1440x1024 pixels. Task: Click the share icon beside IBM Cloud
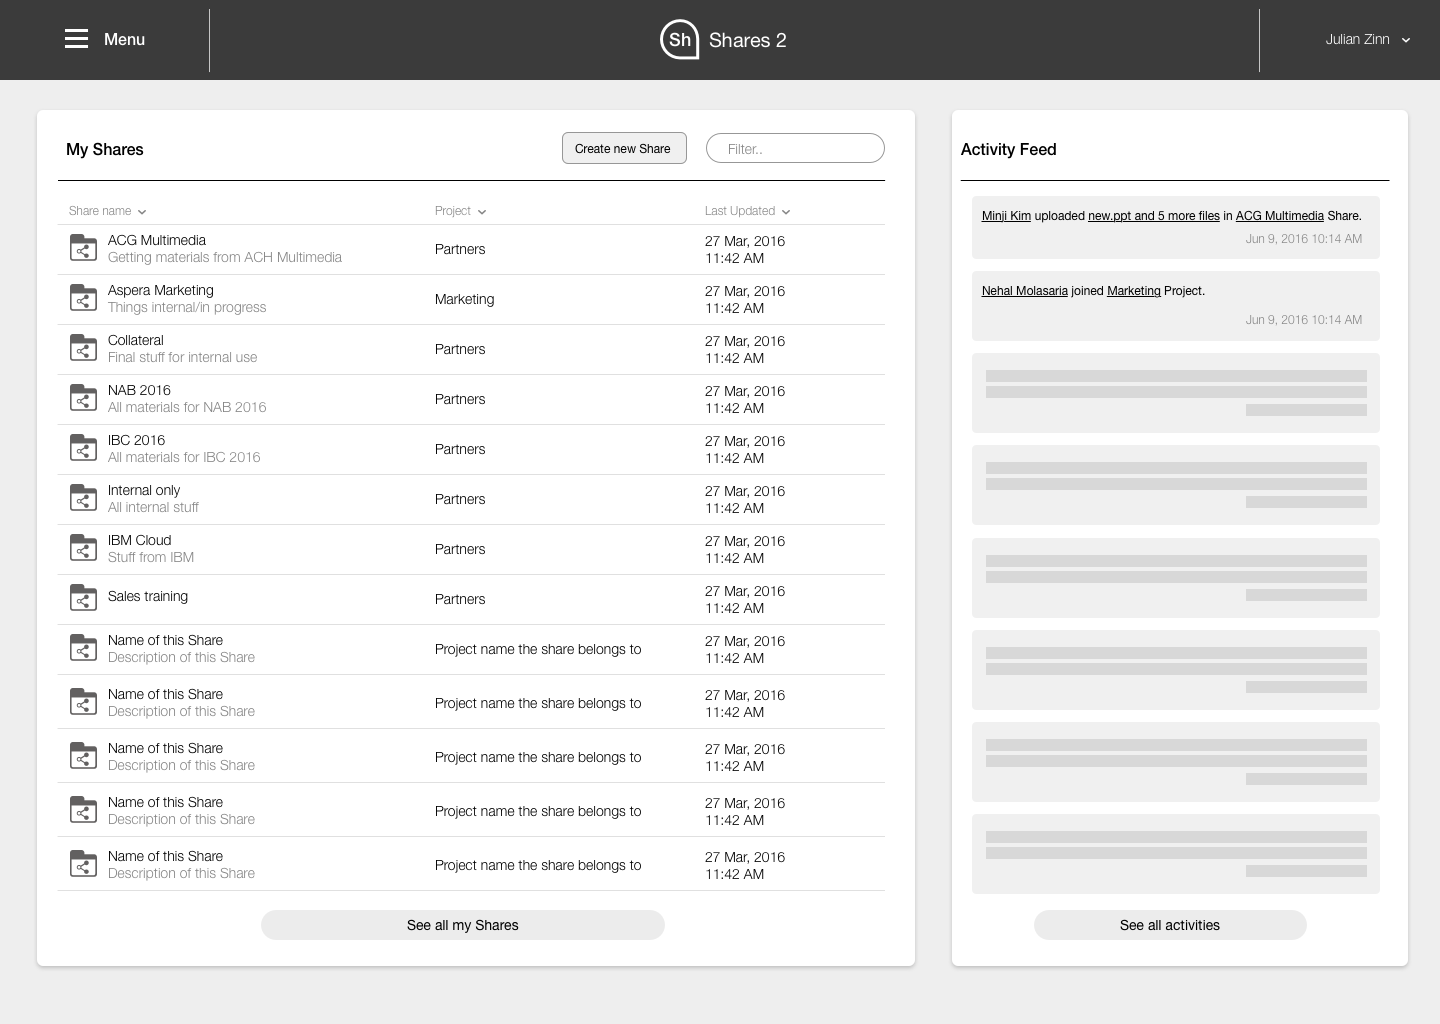coord(83,548)
